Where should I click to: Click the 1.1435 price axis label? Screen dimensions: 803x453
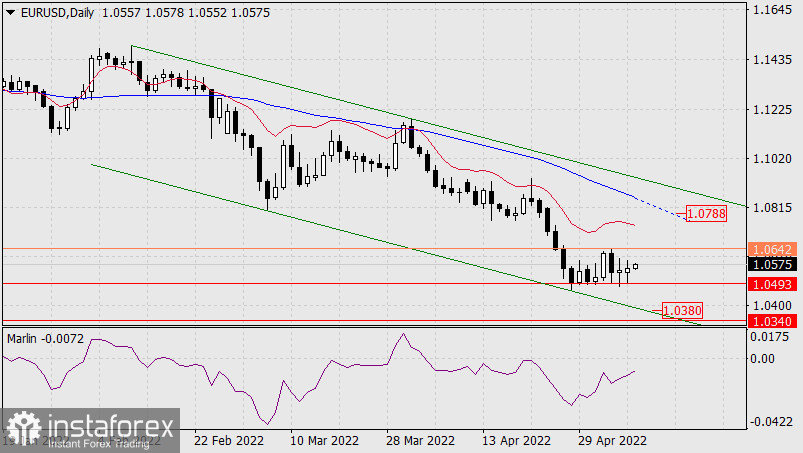tap(773, 60)
